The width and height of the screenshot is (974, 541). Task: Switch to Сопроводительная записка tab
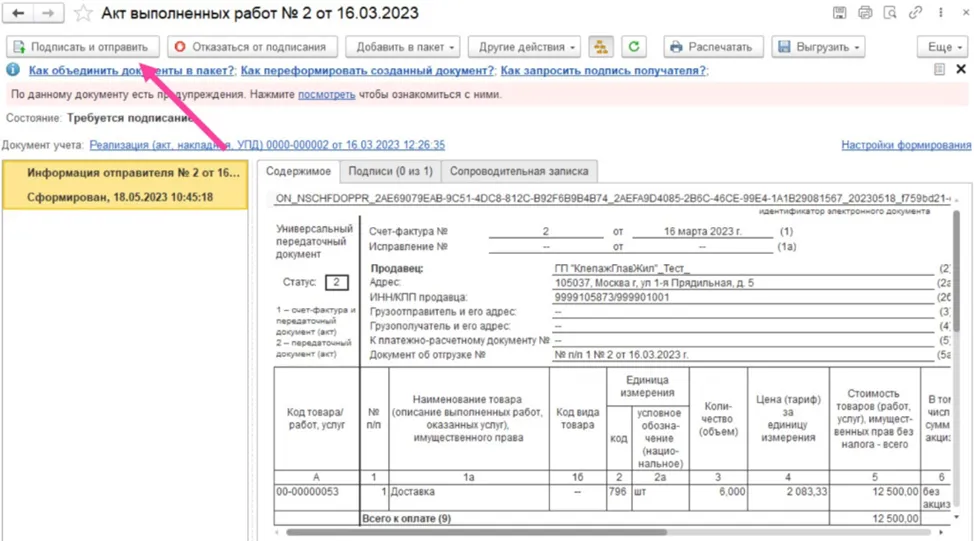tap(519, 171)
